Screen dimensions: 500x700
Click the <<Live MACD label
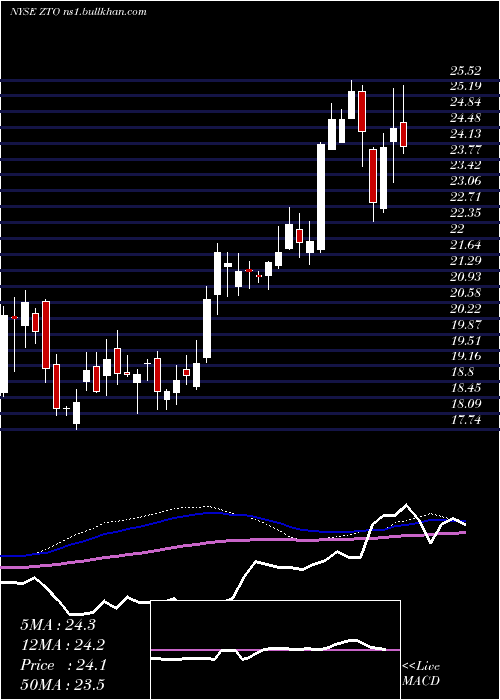(x=421, y=674)
